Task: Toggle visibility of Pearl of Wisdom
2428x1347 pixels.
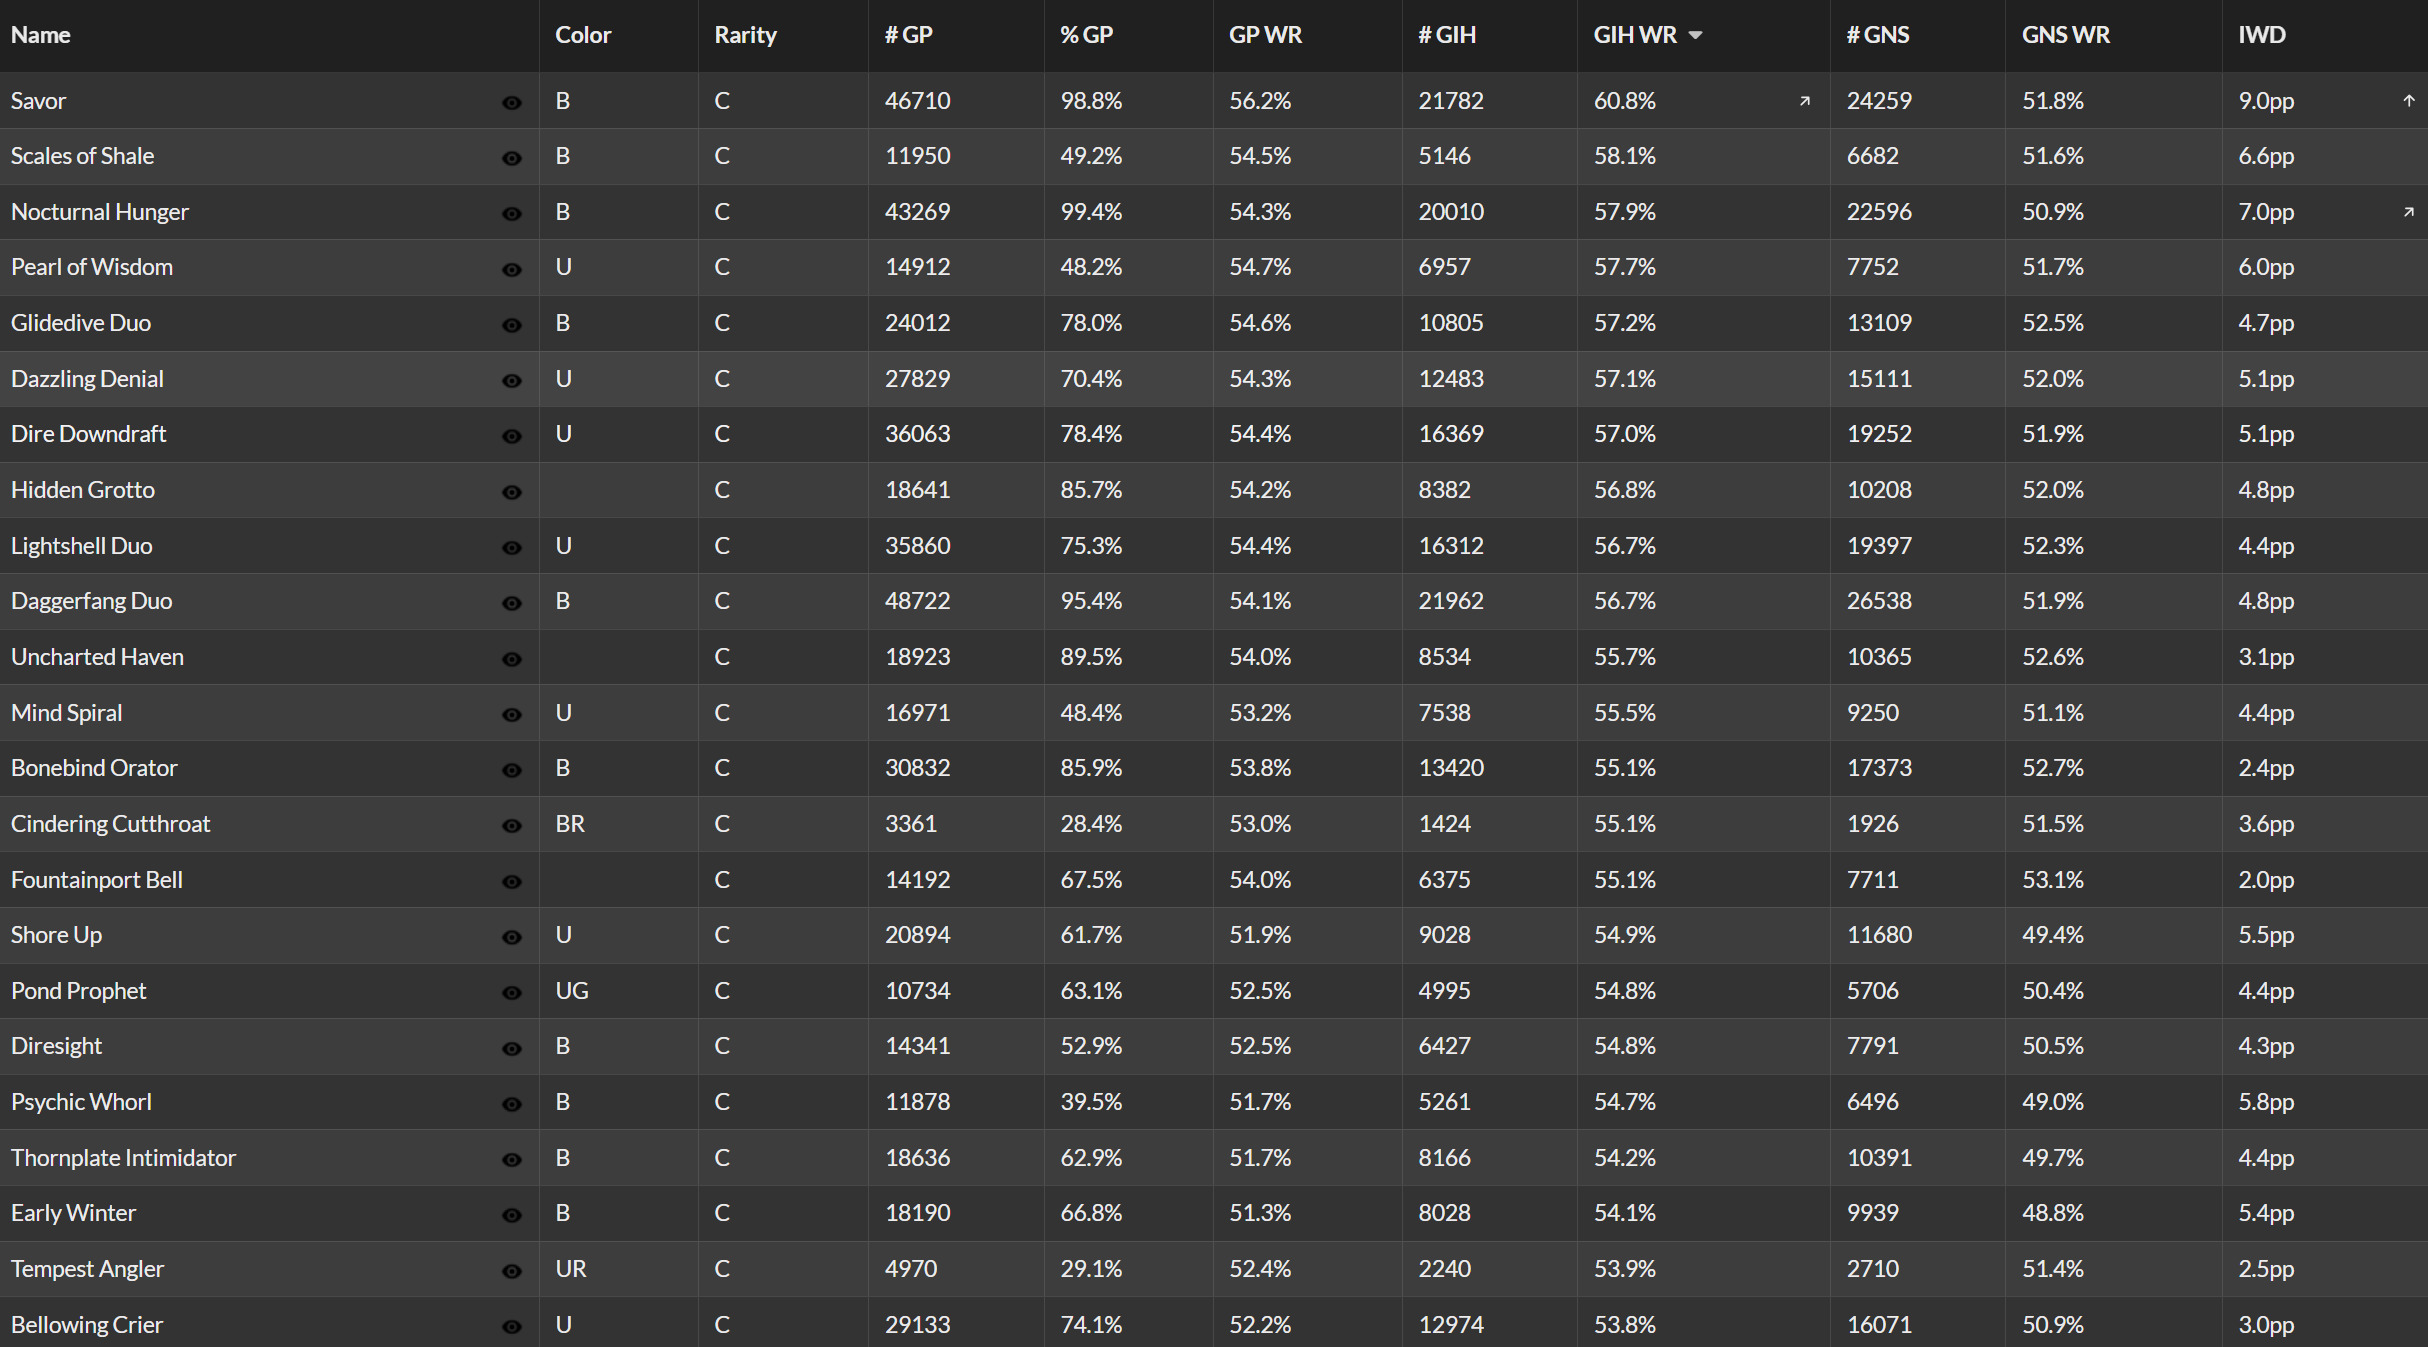Action: tap(511, 270)
